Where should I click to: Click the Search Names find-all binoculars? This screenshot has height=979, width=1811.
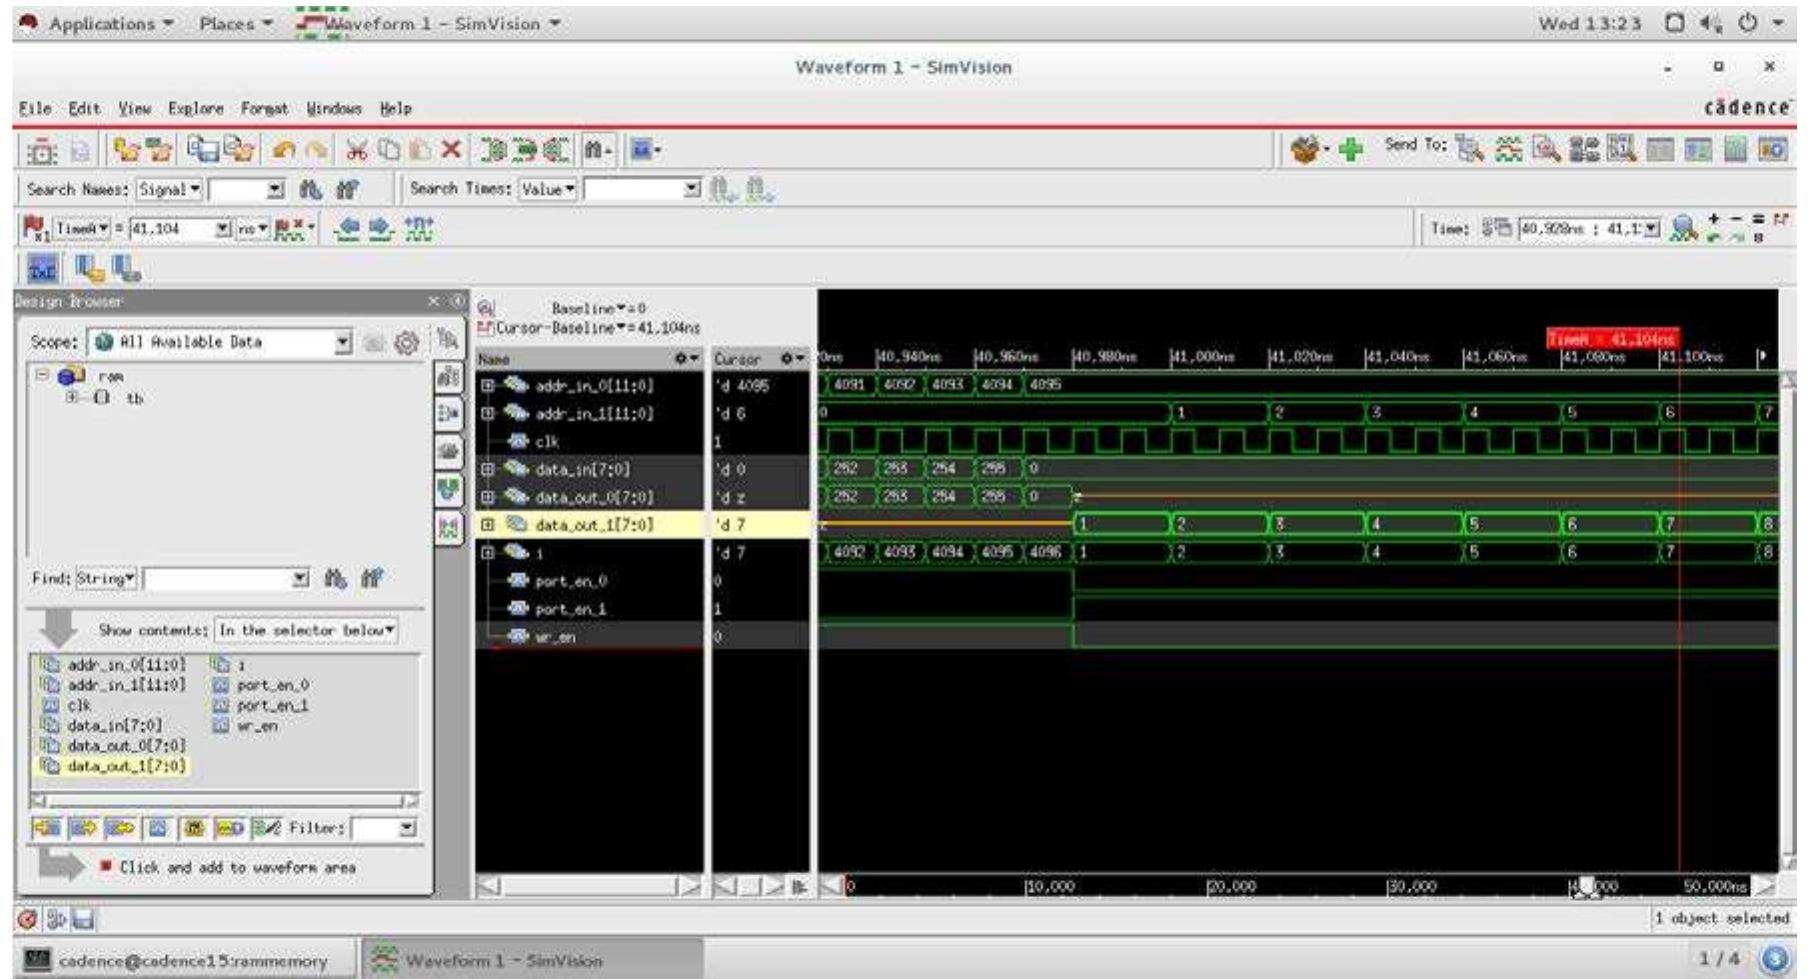point(347,189)
